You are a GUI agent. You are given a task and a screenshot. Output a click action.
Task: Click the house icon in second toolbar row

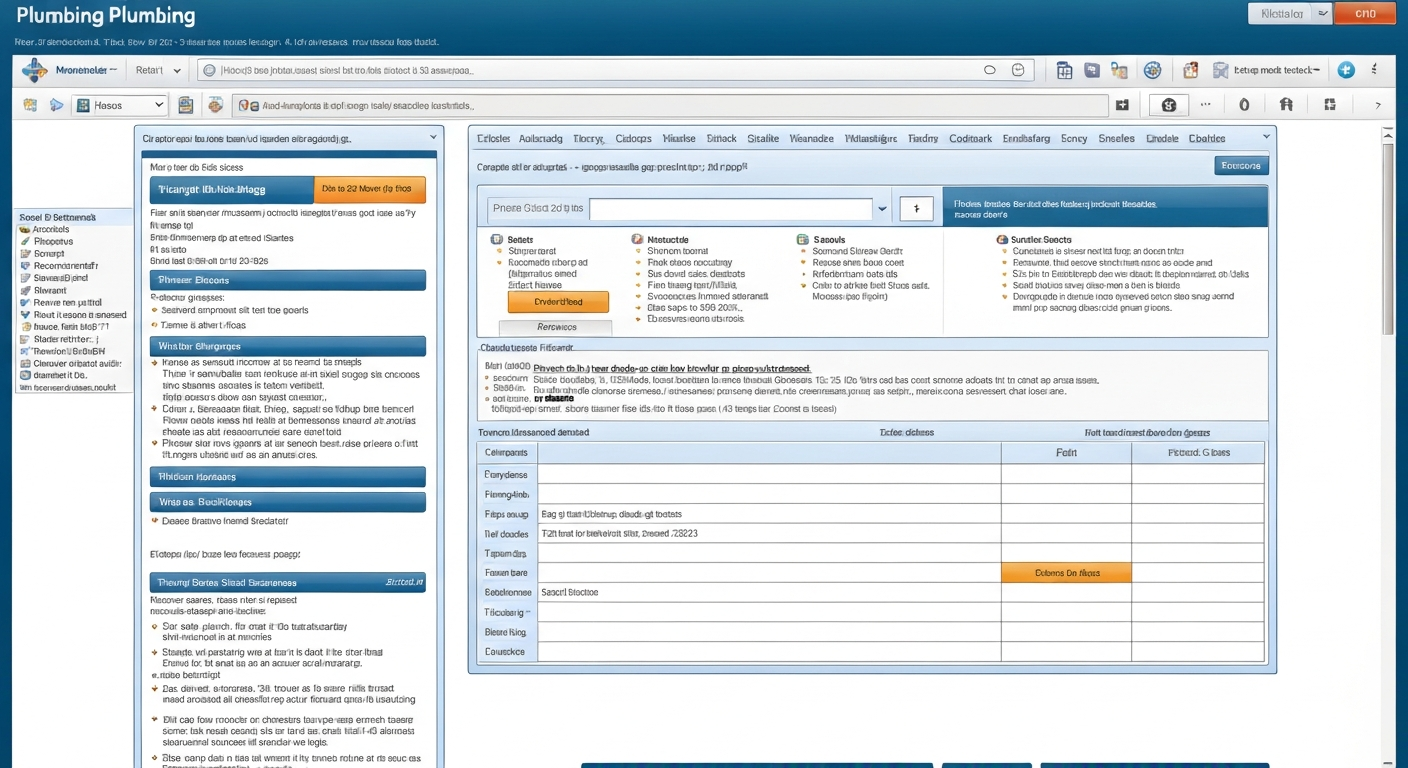[x=1286, y=104]
